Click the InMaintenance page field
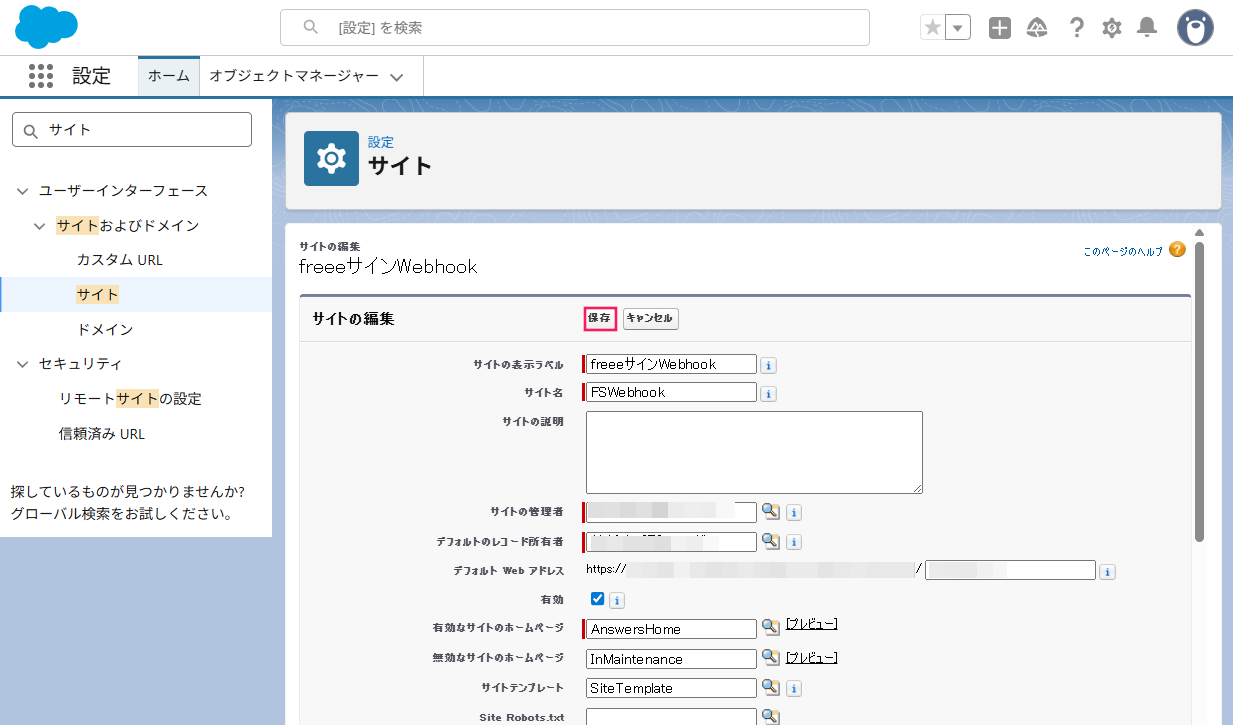Image resolution: width=1233 pixels, height=725 pixels. click(671, 659)
